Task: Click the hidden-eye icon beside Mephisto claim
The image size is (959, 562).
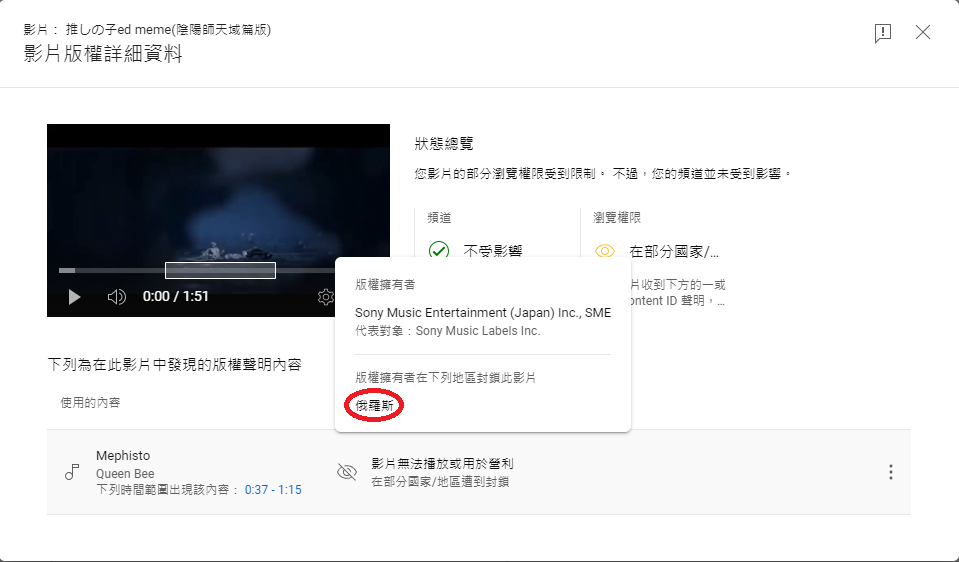Action: pyautogui.click(x=347, y=471)
